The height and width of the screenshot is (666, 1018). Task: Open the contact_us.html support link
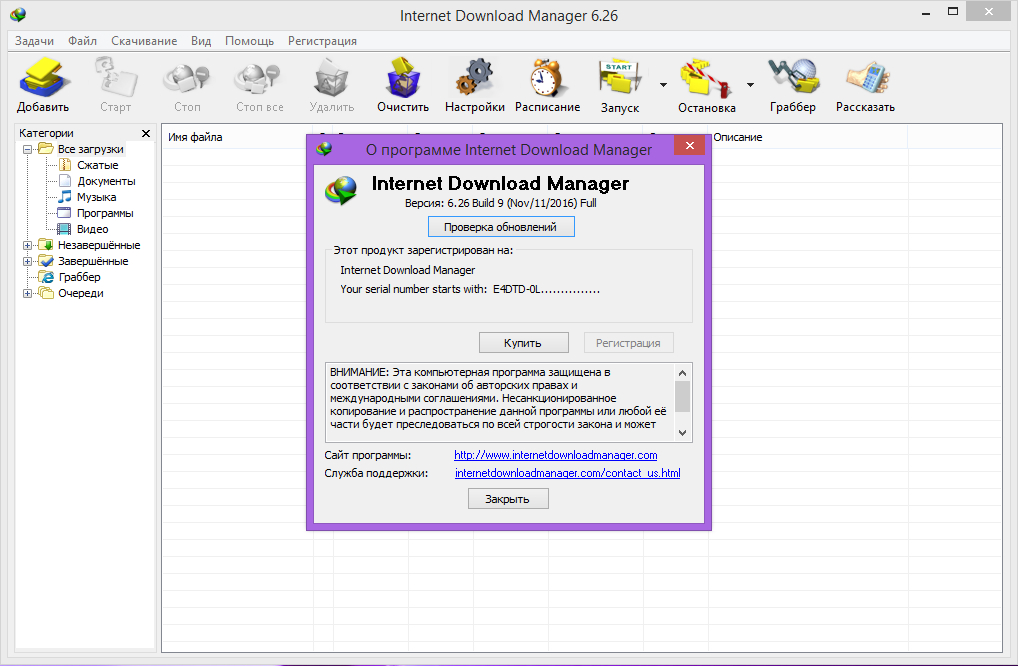567,473
